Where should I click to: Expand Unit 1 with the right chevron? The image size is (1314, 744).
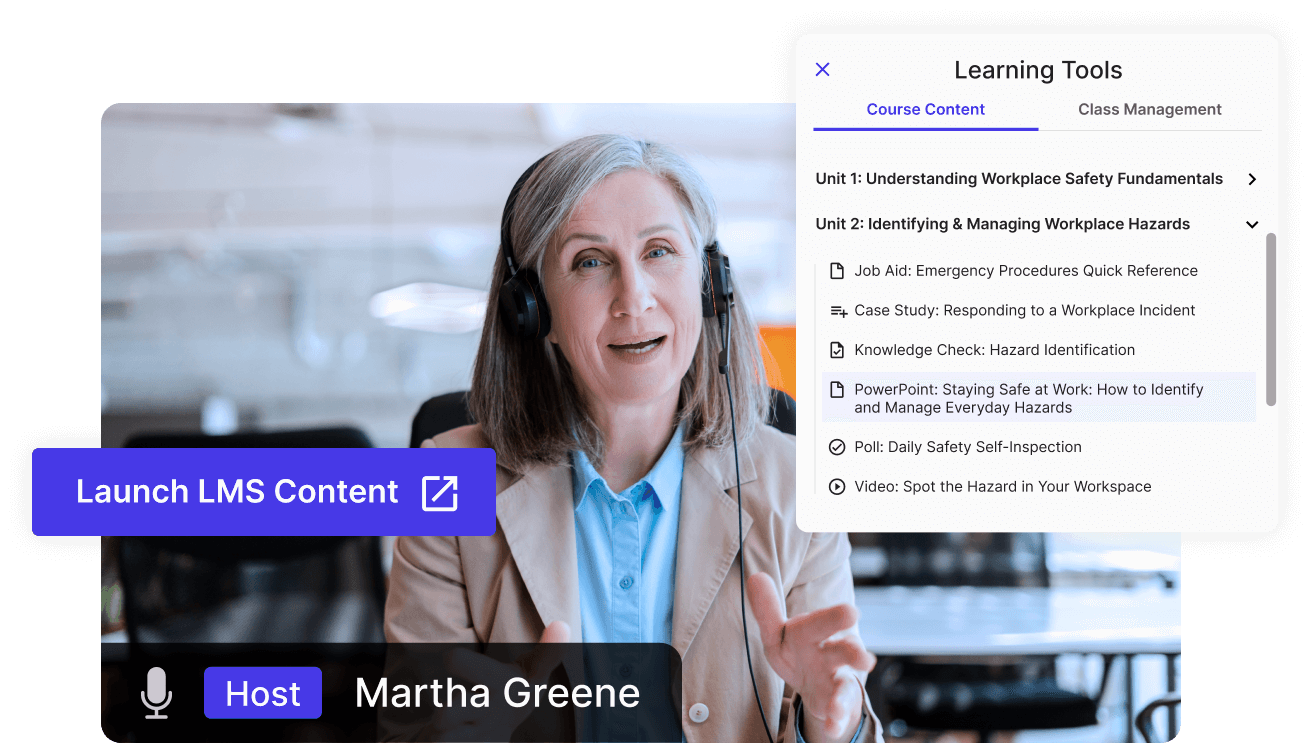[1252, 179]
